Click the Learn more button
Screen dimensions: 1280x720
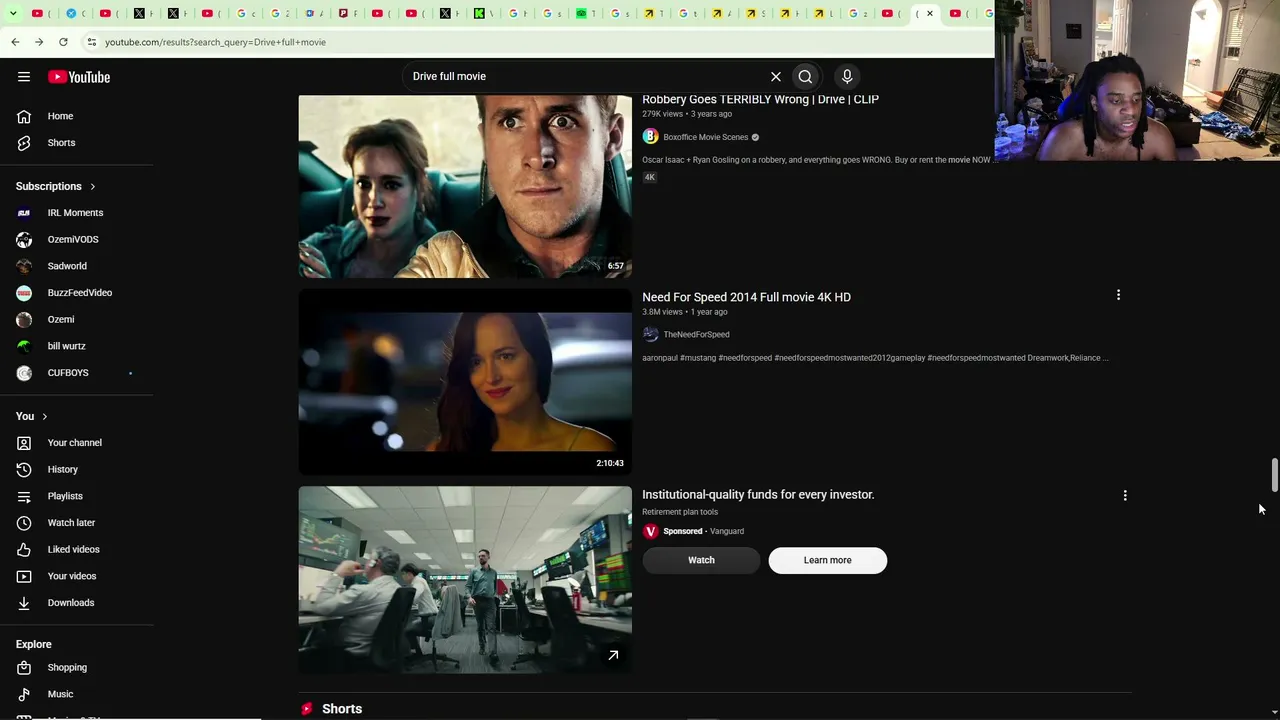click(x=827, y=560)
